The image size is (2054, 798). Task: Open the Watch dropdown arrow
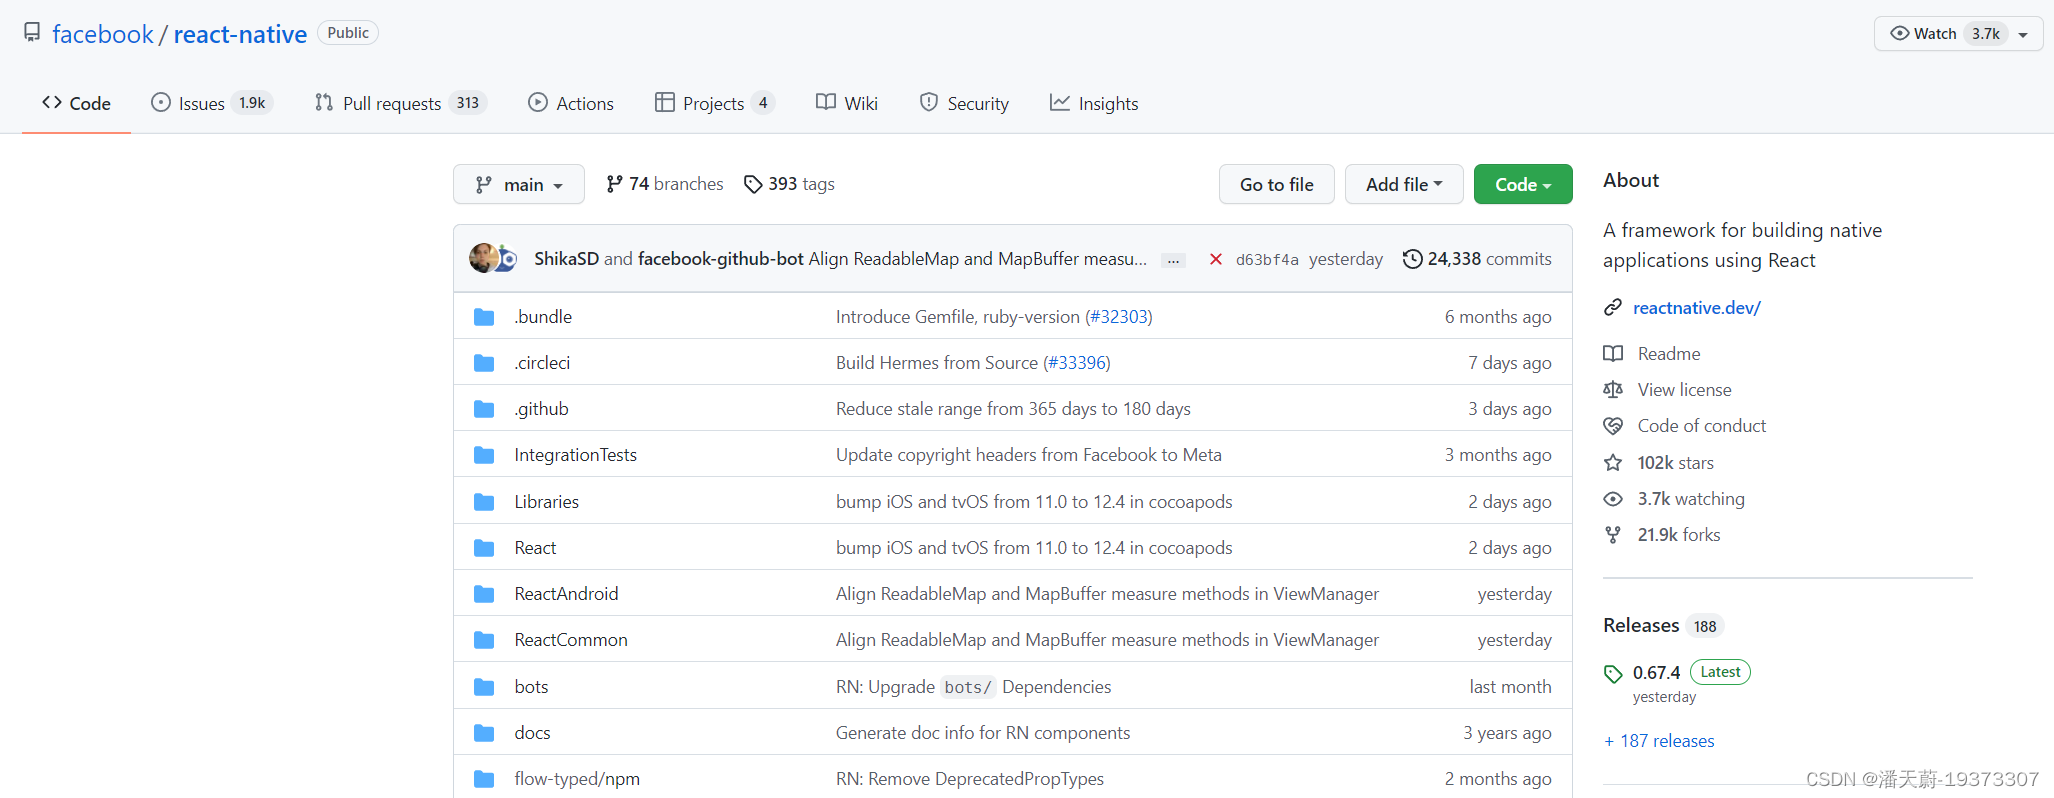pos(2023,34)
